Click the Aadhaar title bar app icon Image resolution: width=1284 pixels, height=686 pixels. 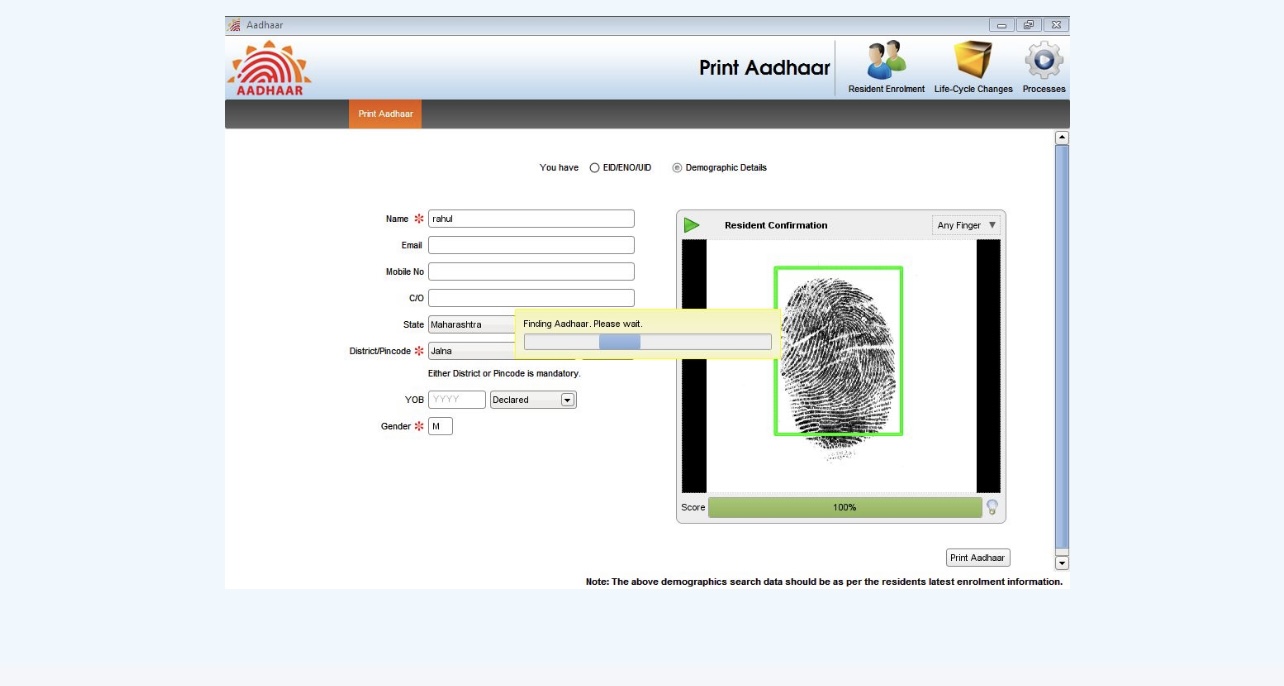(x=234, y=25)
